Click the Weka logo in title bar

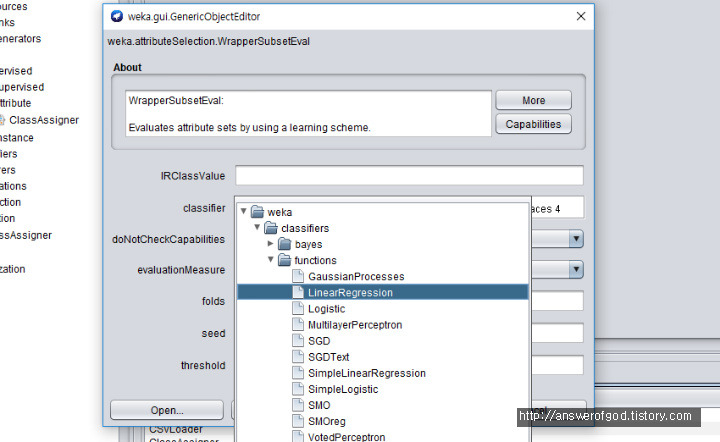click(117, 17)
